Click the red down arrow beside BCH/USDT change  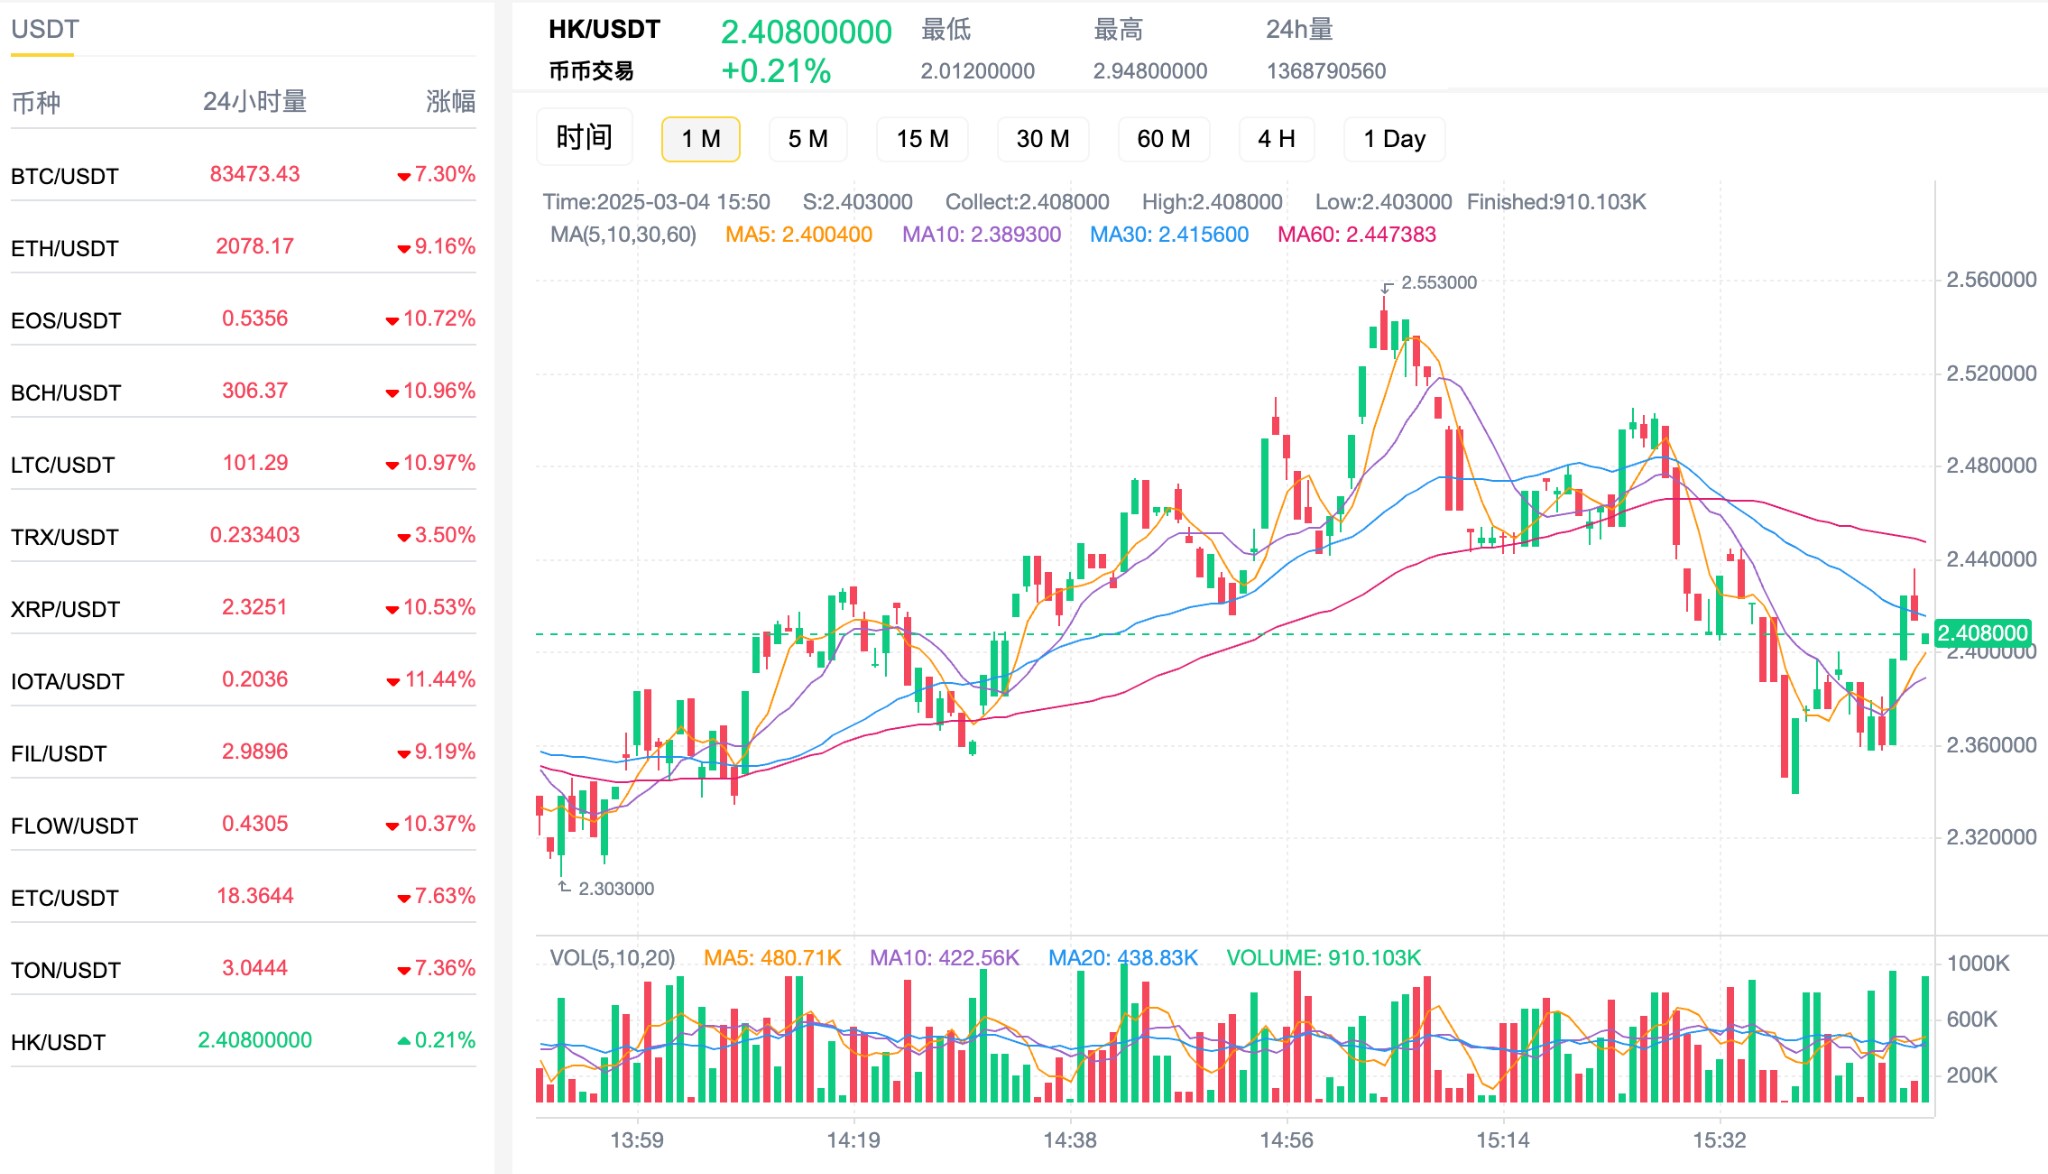392,393
